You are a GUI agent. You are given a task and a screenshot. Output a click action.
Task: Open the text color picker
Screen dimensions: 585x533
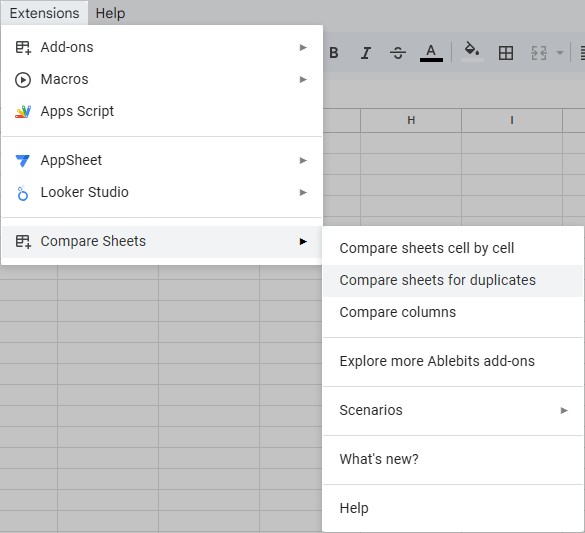tap(431, 53)
